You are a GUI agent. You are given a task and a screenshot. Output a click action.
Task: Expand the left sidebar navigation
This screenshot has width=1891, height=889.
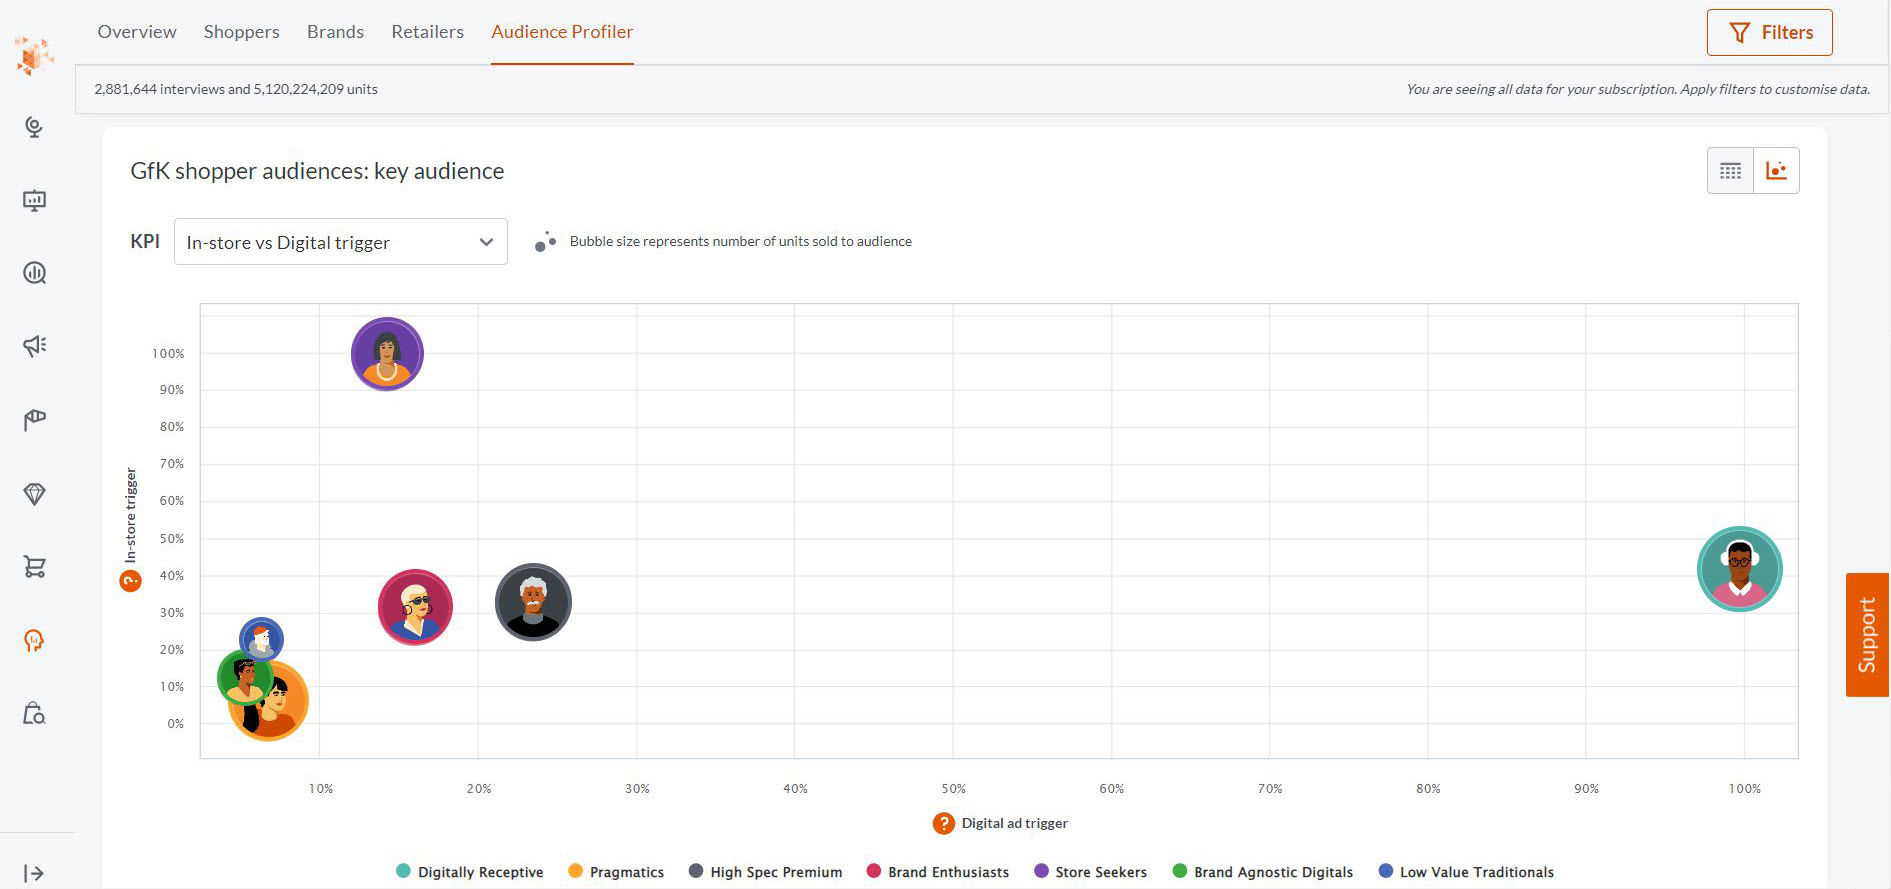pos(34,873)
